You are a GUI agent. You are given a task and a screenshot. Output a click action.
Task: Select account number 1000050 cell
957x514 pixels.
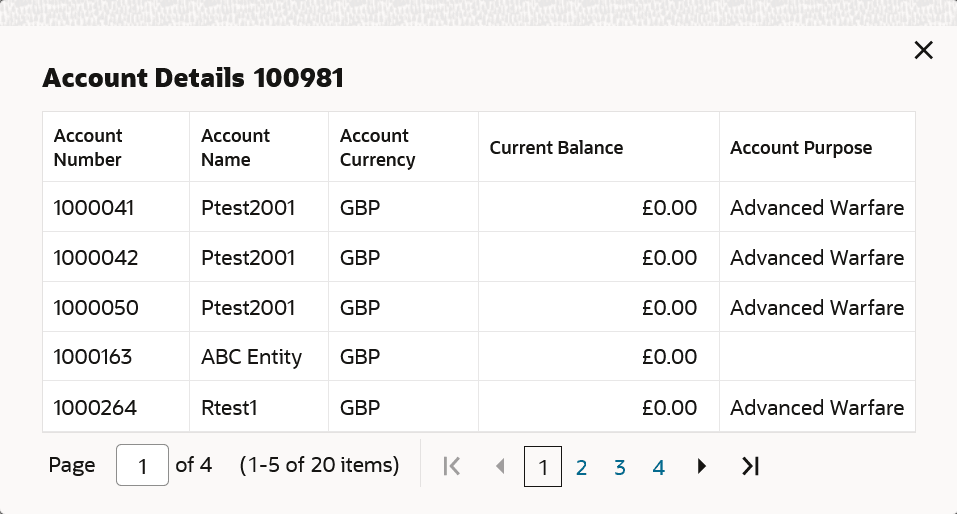click(96, 308)
